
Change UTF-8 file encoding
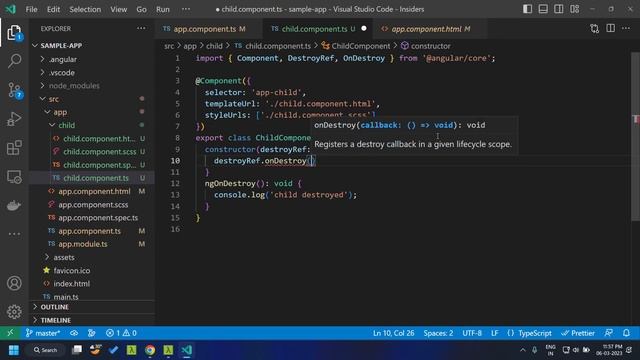pyautogui.click(x=472, y=333)
